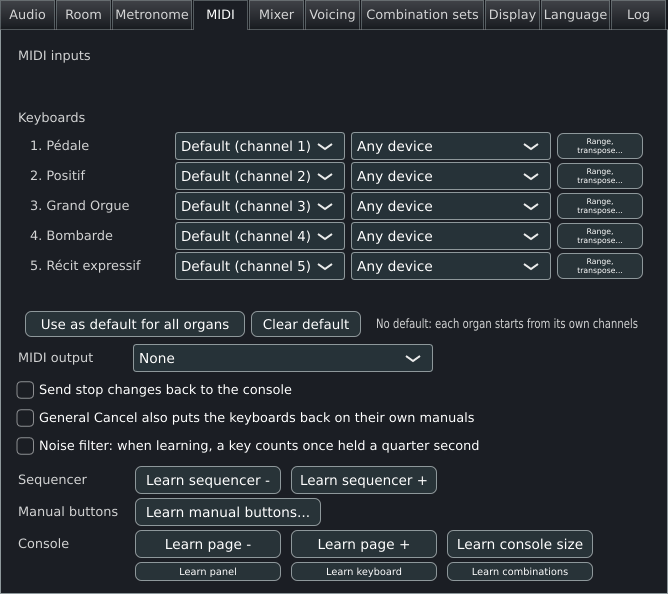Open Récit expressif device dropdown
This screenshot has height=594, width=668.
451,266
